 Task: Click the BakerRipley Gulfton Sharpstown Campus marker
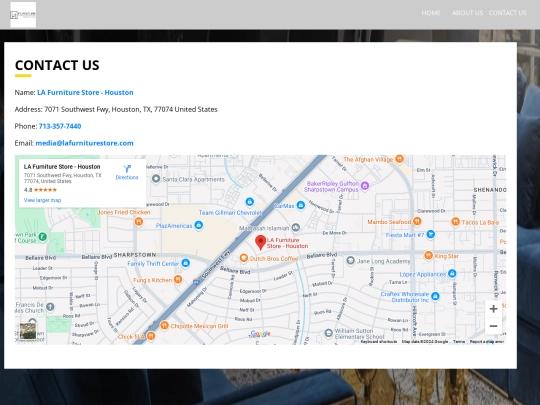365,186
